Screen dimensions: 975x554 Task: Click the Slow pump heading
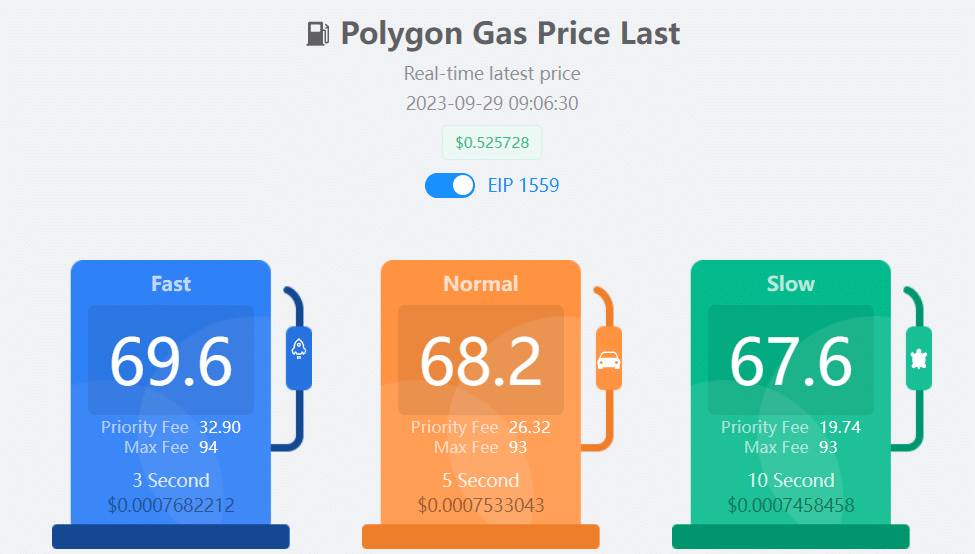(790, 284)
